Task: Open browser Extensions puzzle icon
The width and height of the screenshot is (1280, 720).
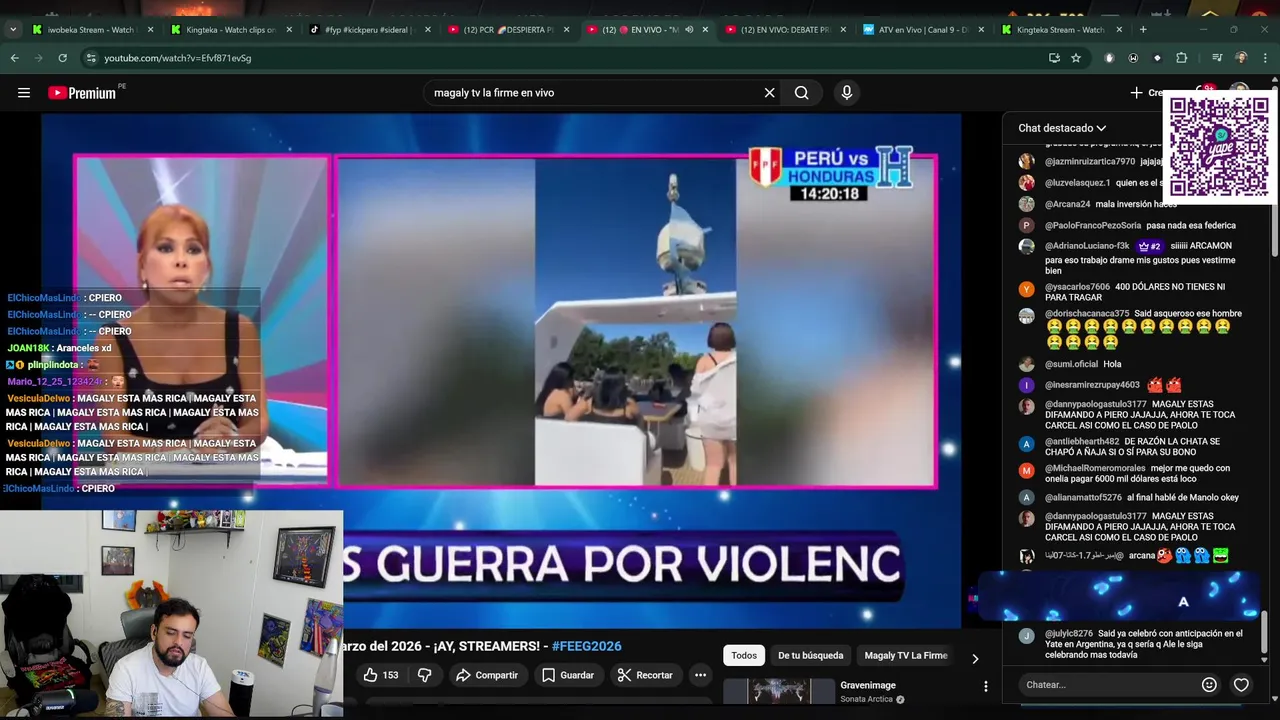Action: coord(1181,58)
